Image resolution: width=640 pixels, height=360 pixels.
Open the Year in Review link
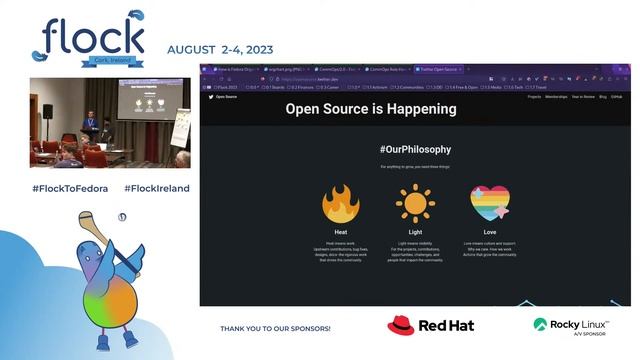coord(583,97)
